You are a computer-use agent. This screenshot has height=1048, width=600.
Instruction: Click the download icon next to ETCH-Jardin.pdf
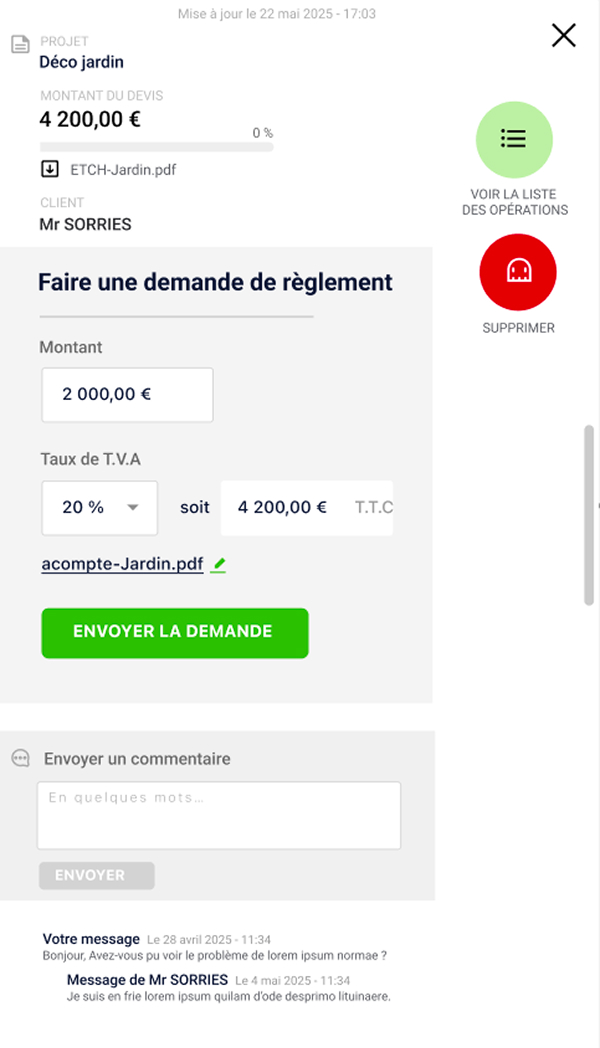point(50,169)
